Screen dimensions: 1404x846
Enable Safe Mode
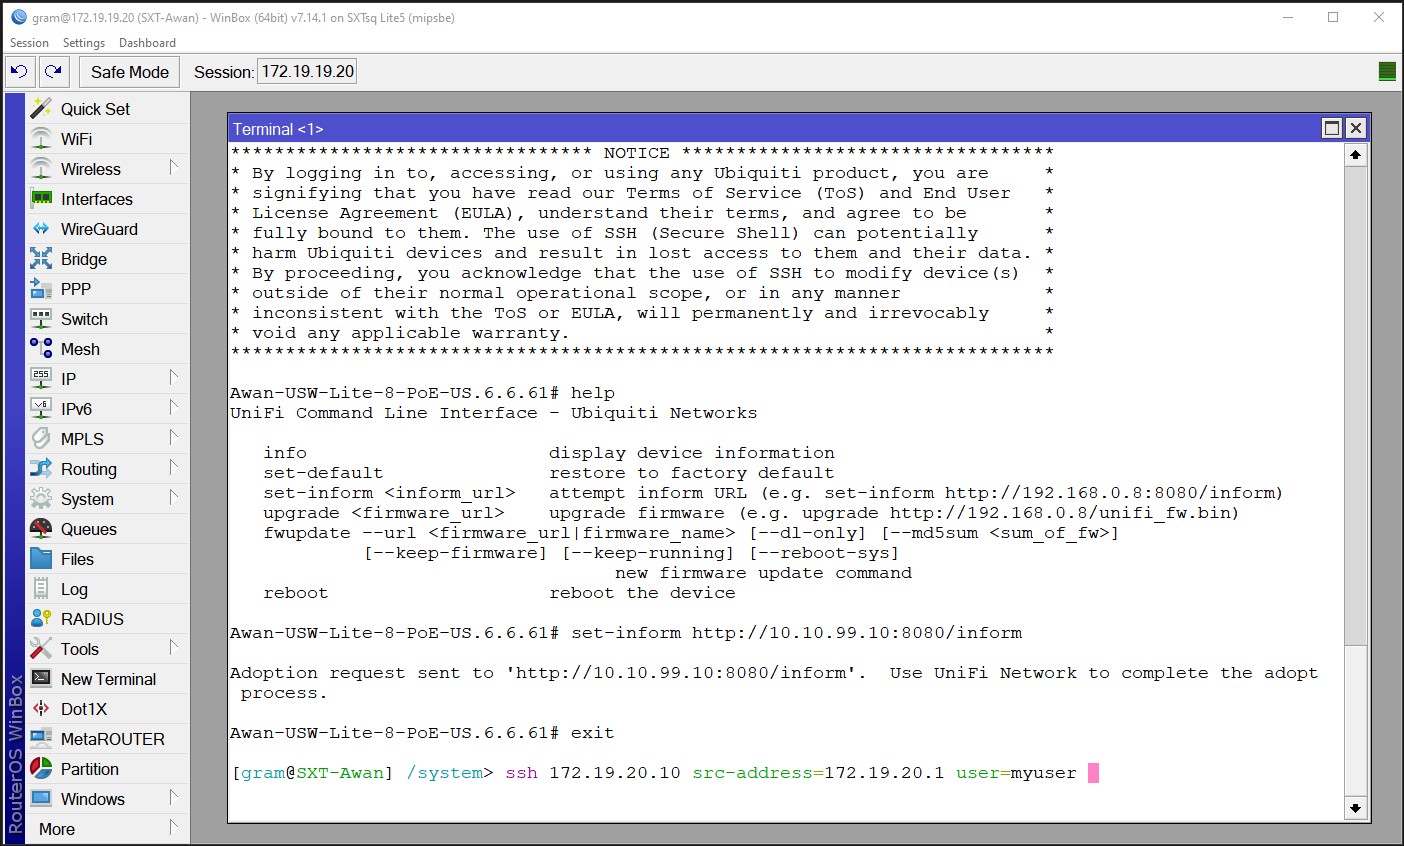click(129, 71)
